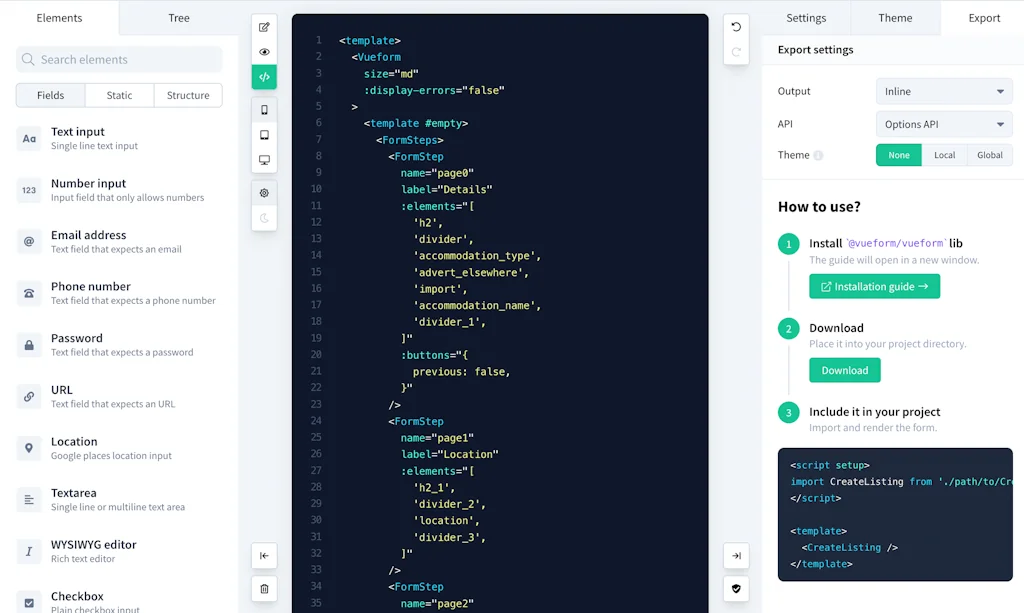Undo the last change
This screenshot has width=1024, height=613.
(x=736, y=27)
